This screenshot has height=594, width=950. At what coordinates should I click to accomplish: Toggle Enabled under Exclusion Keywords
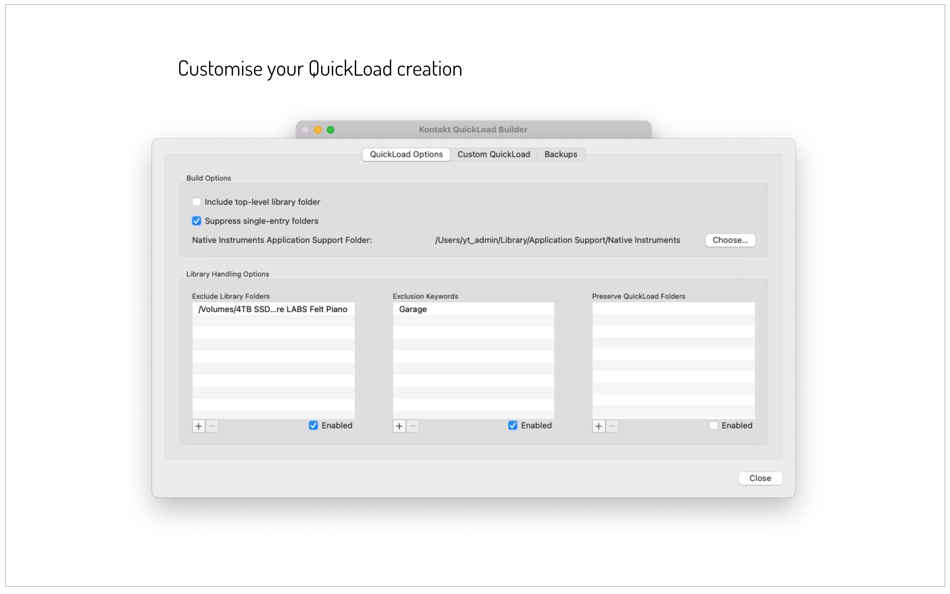point(513,425)
